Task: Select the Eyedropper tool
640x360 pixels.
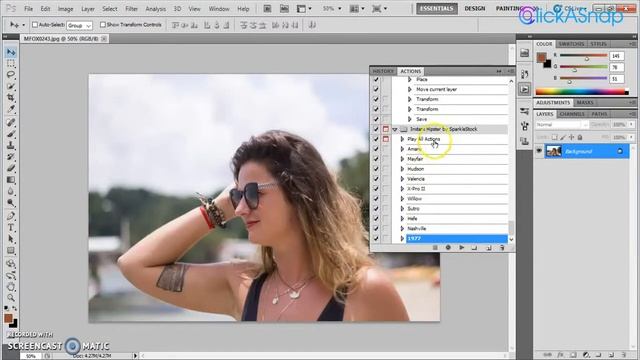Action: click(11, 109)
